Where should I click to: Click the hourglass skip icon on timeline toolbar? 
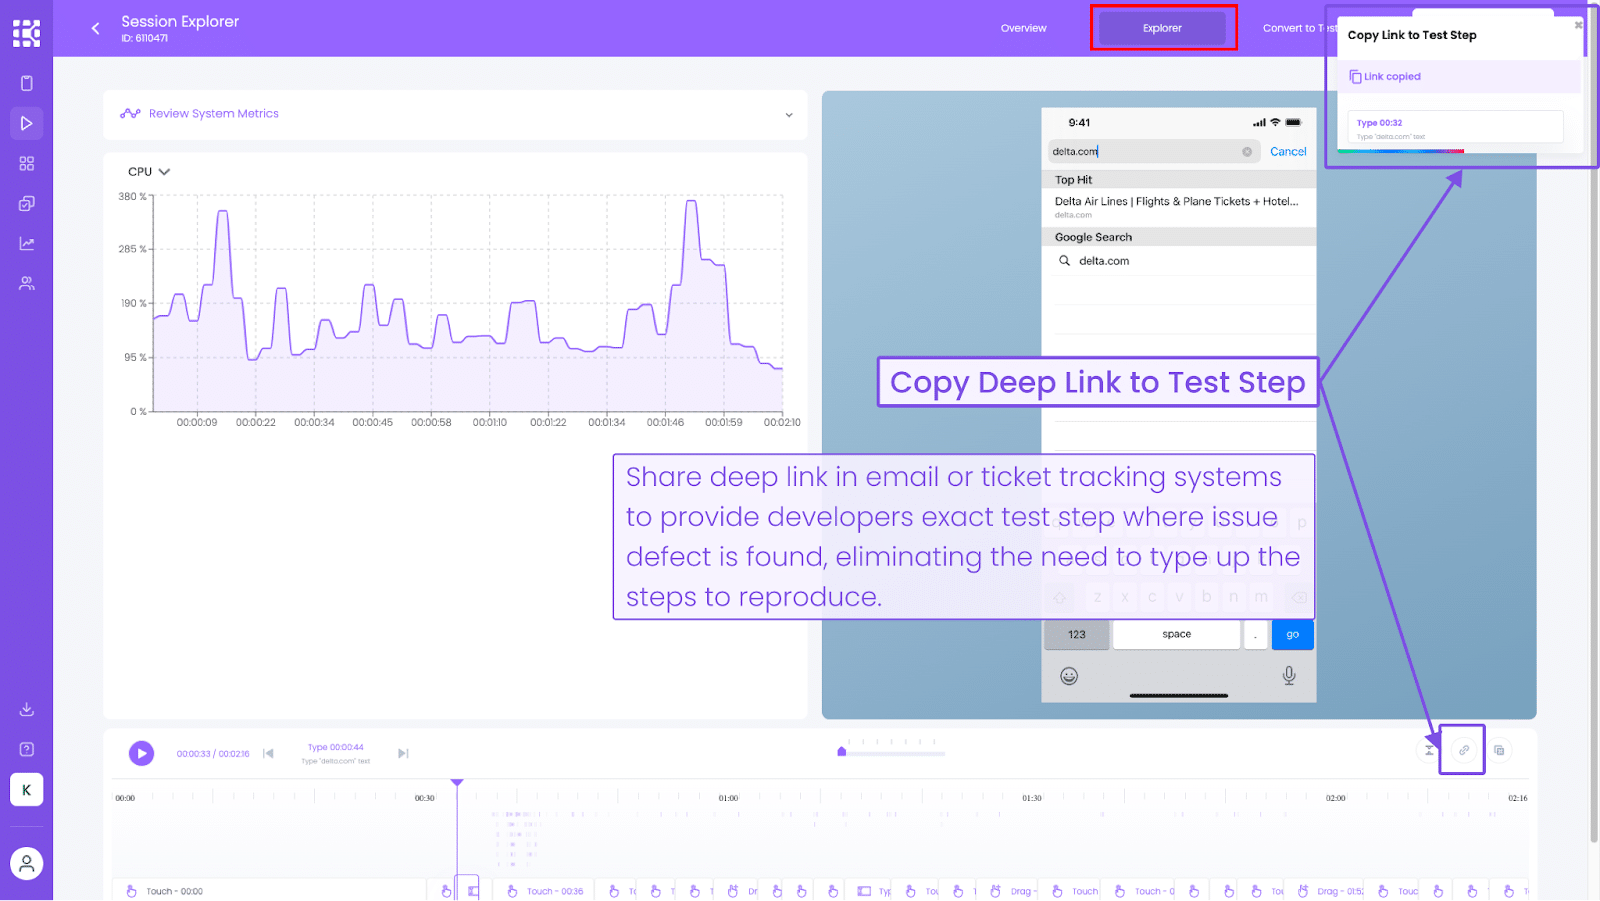pyautogui.click(x=1428, y=750)
